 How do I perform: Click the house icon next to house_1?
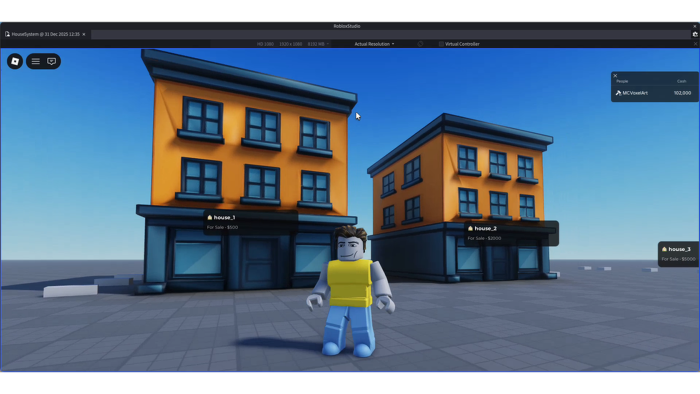(209, 217)
